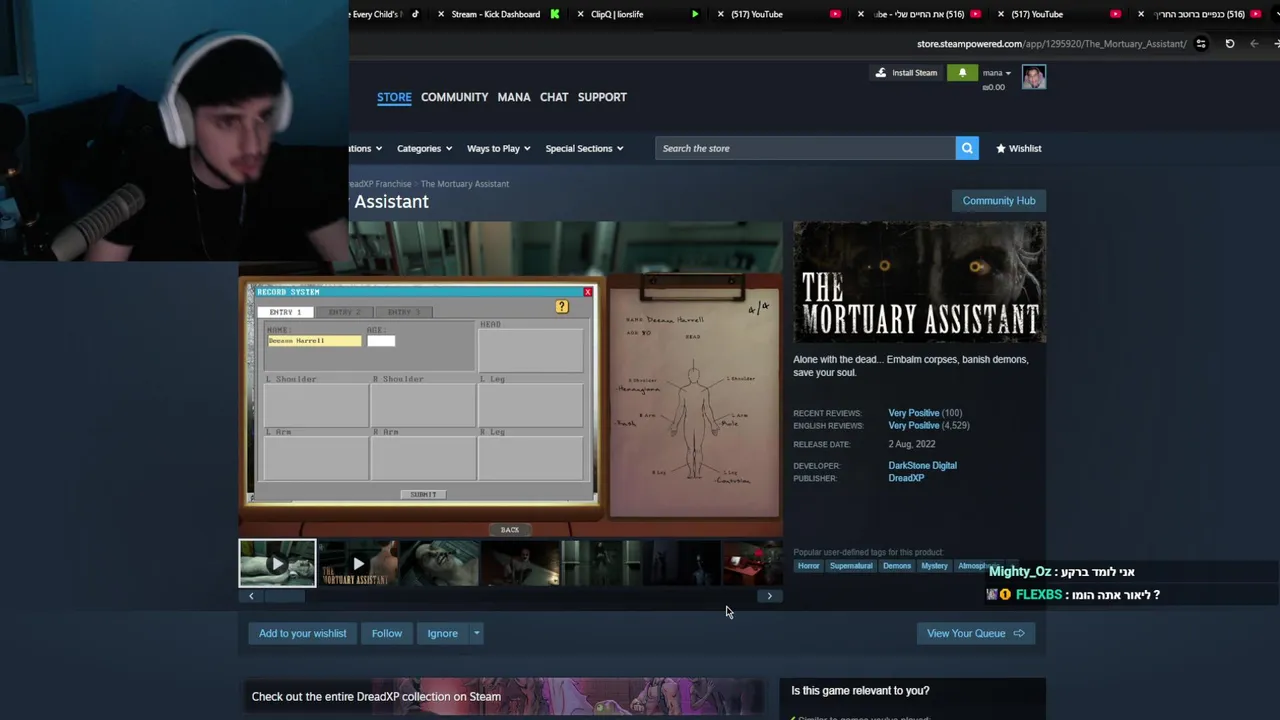This screenshot has height=720, width=1280.
Task: Open the CHAT menu item
Action: tap(554, 97)
